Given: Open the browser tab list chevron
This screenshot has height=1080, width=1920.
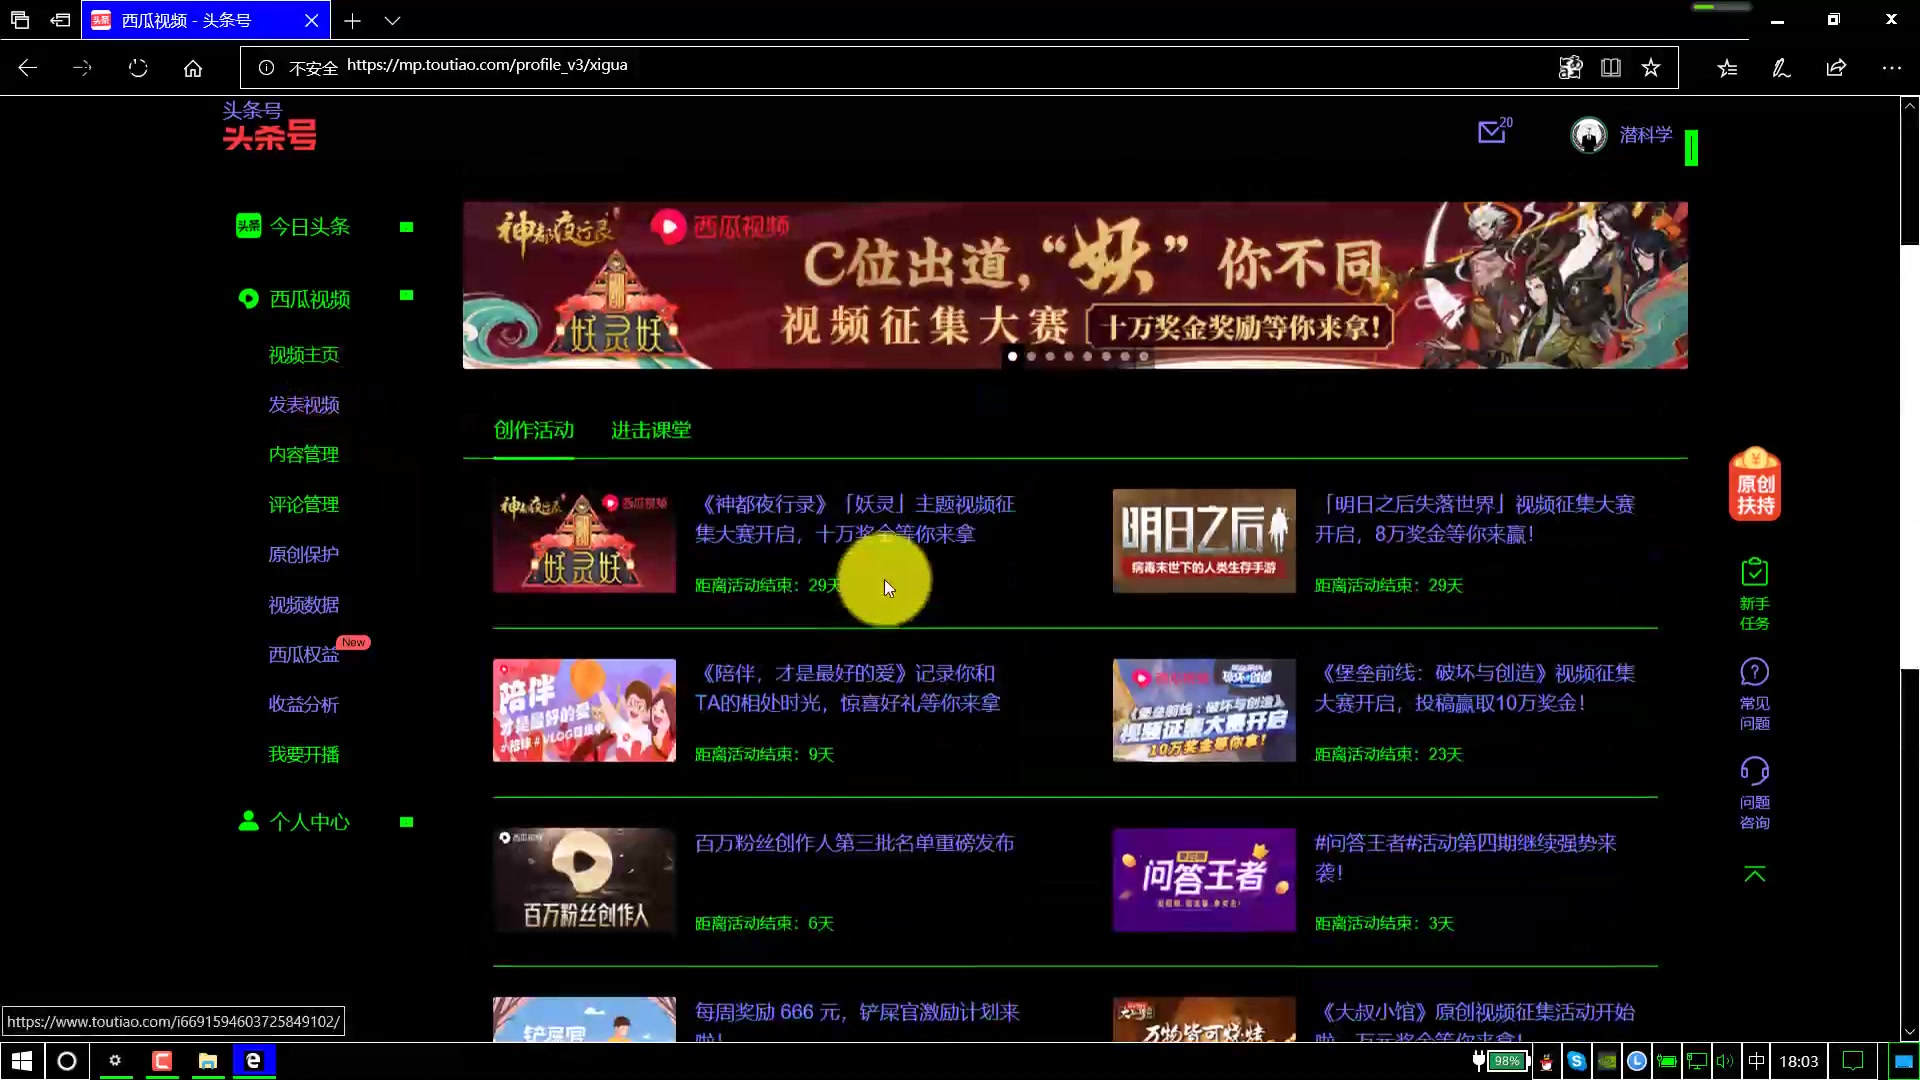Looking at the screenshot, I should 392,21.
